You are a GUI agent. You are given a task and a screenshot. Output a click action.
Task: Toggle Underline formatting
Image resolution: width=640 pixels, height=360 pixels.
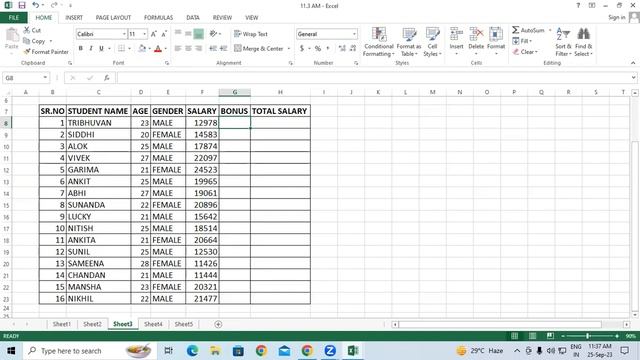pos(101,48)
